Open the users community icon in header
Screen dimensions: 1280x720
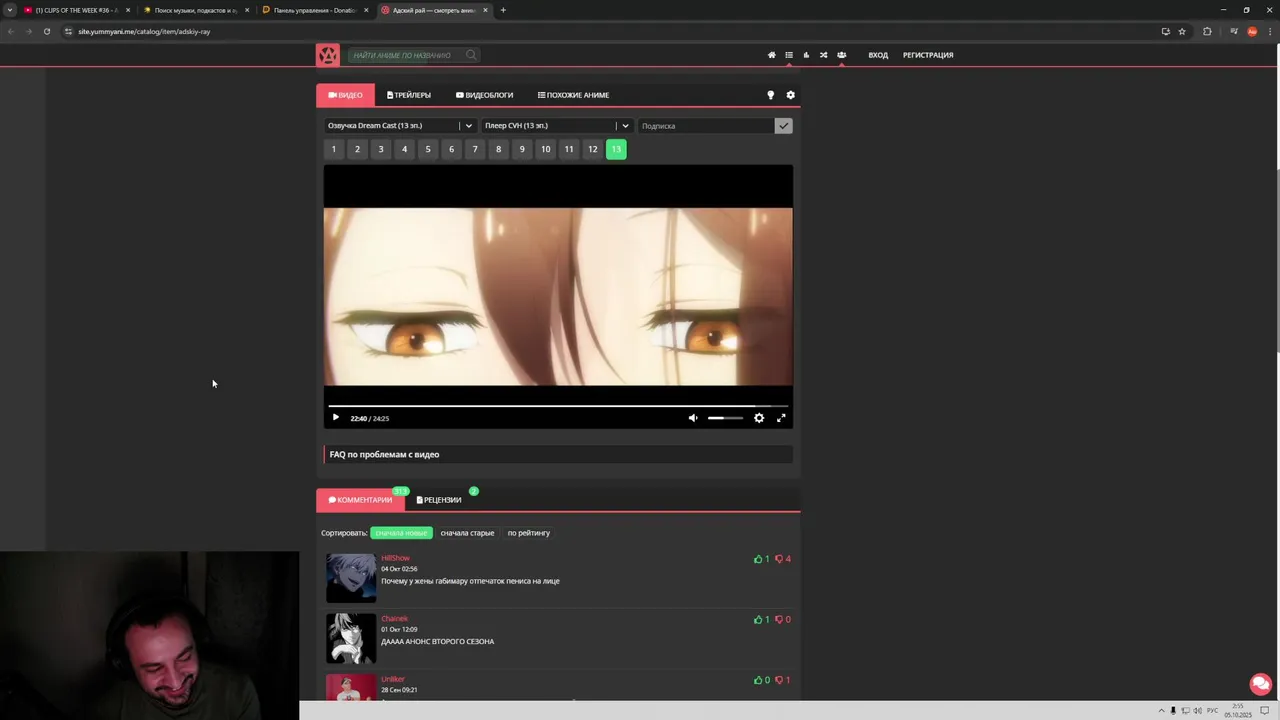841,55
